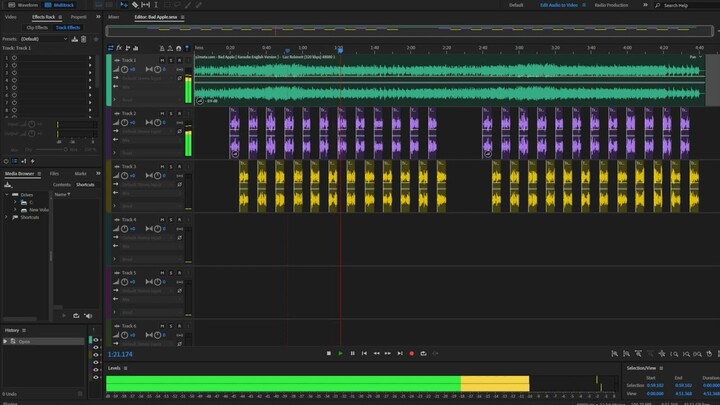
Task: Show Inputs/Outputs in track header toolbar
Action: (x=111, y=48)
